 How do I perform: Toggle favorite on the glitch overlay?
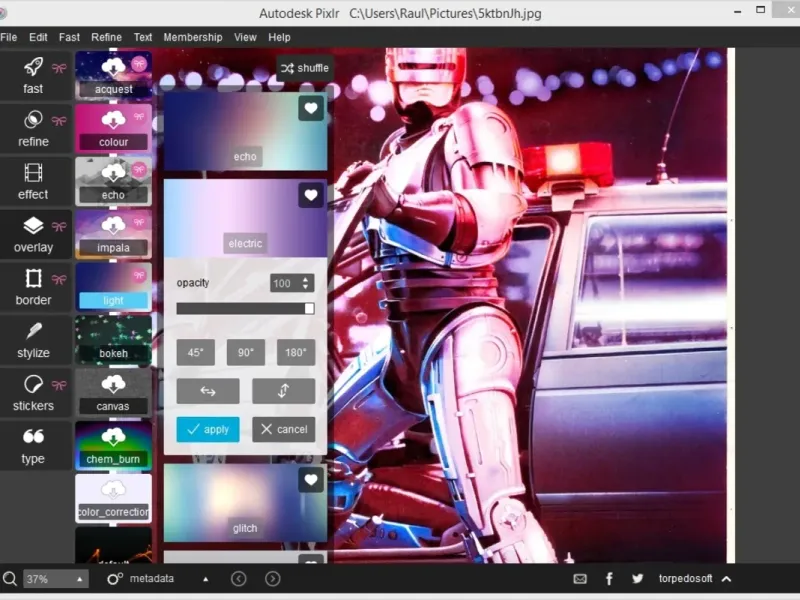click(311, 481)
